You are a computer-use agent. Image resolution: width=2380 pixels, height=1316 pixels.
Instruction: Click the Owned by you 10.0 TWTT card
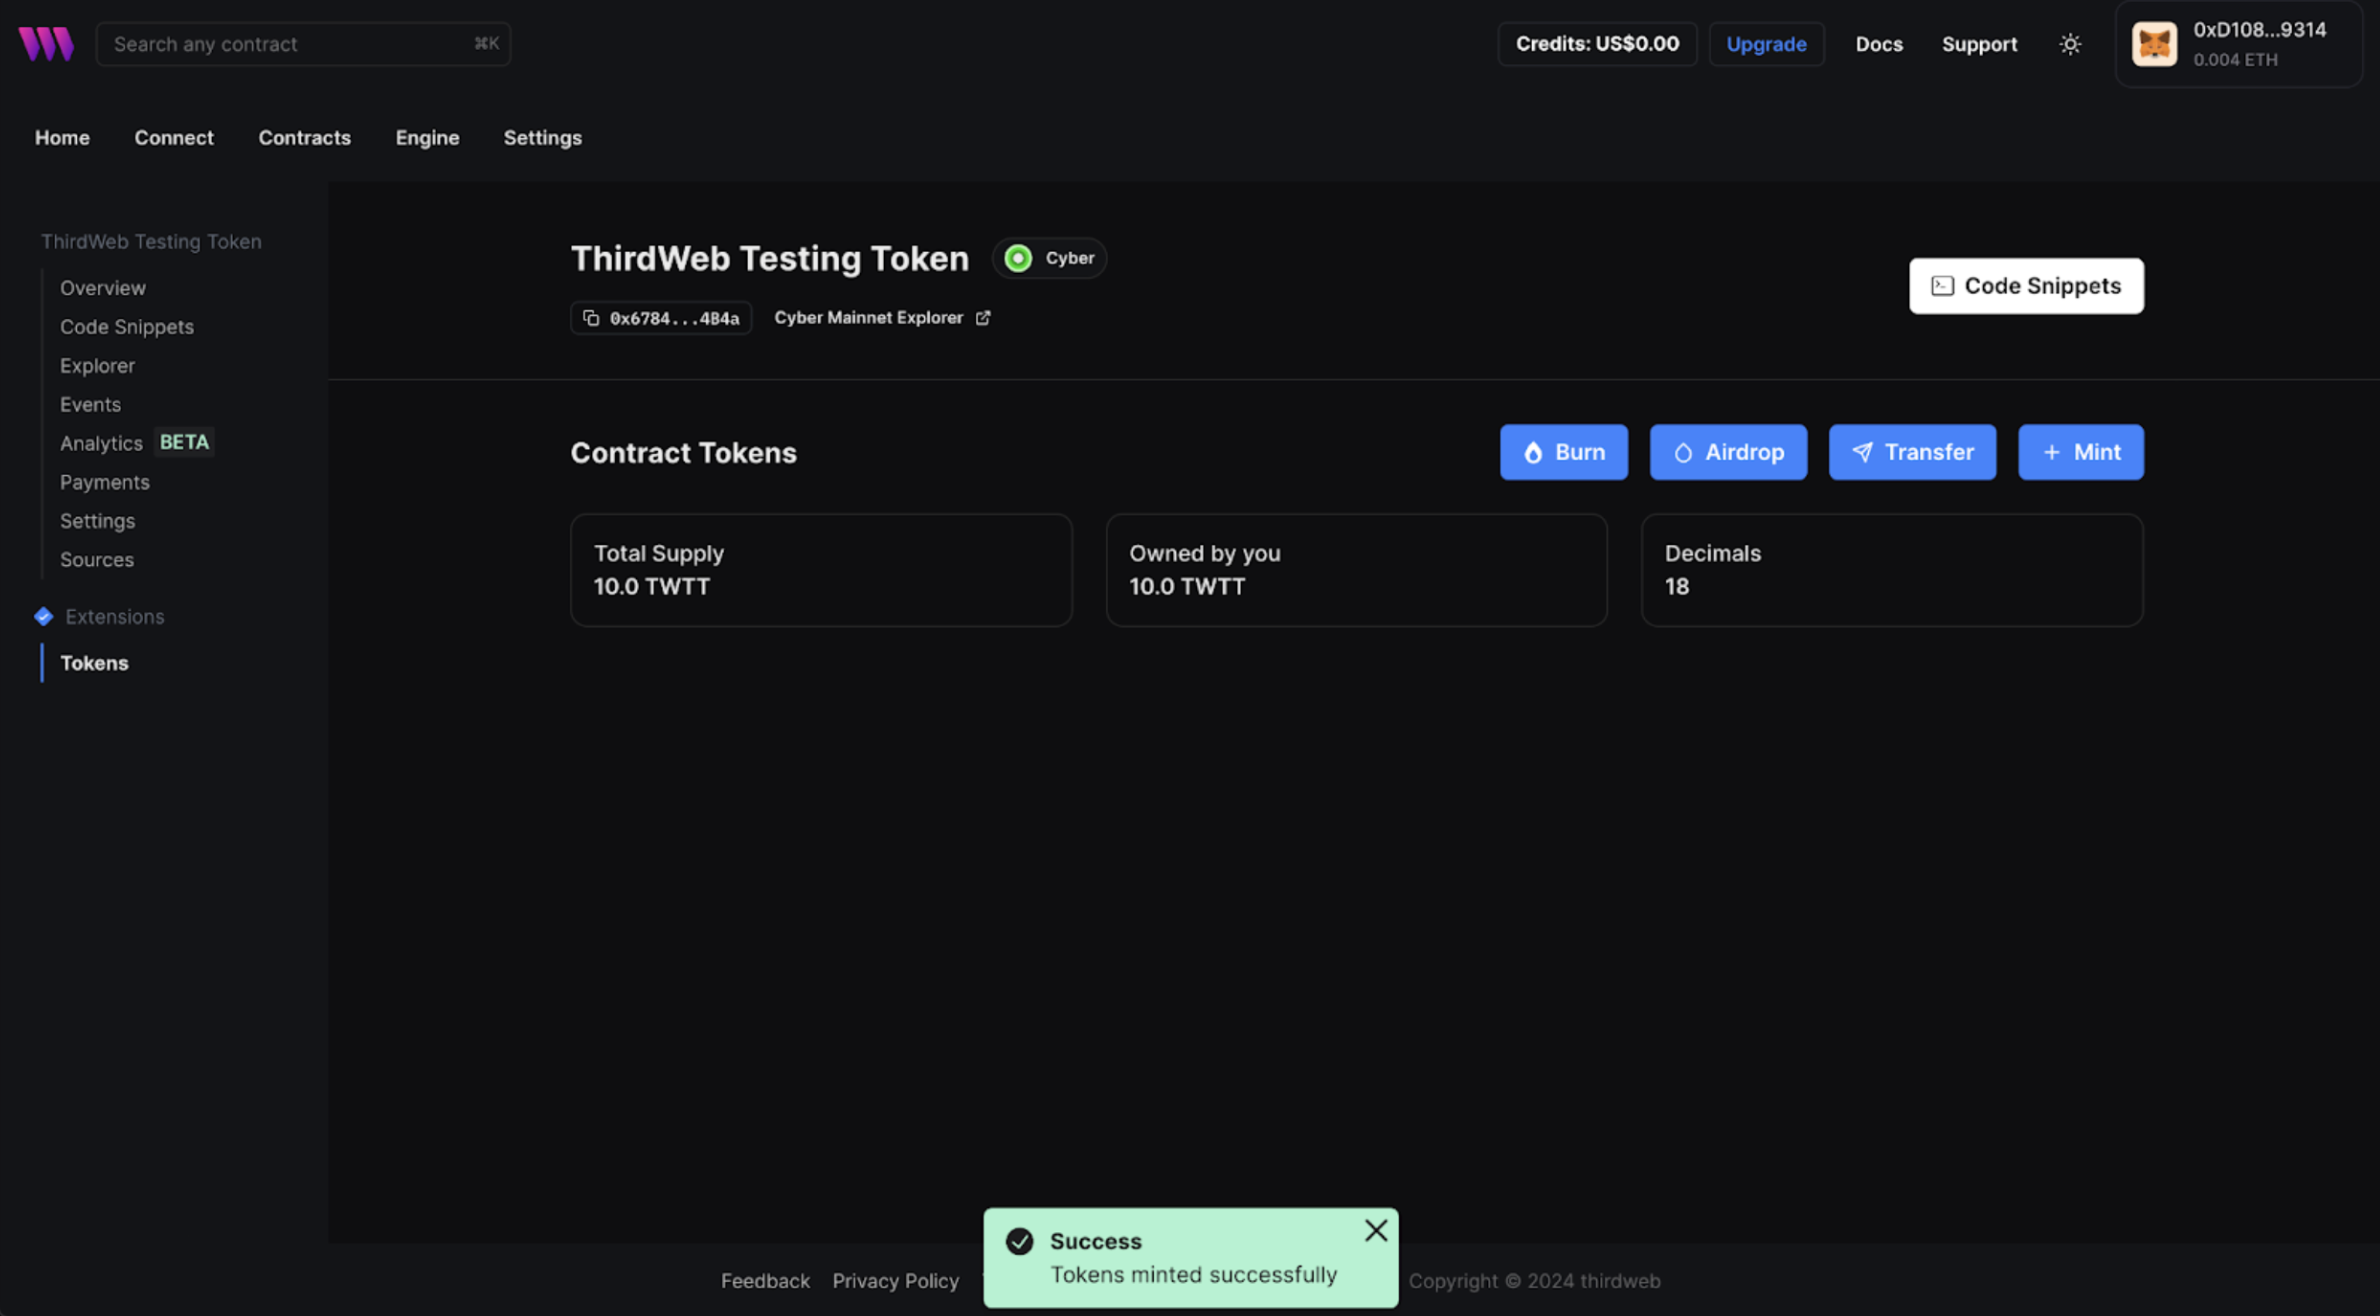1356,570
